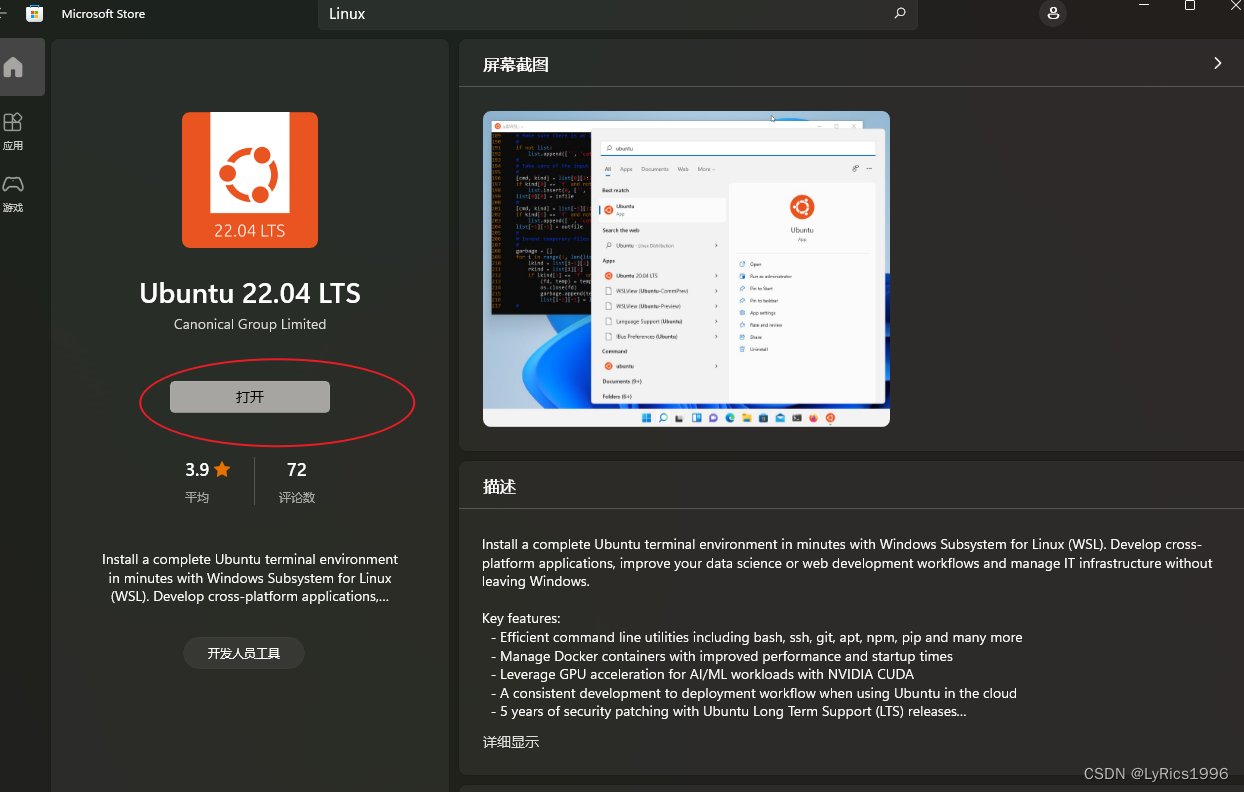Click the Canonical Group Limited publisher link

click(x=250, y=324)
